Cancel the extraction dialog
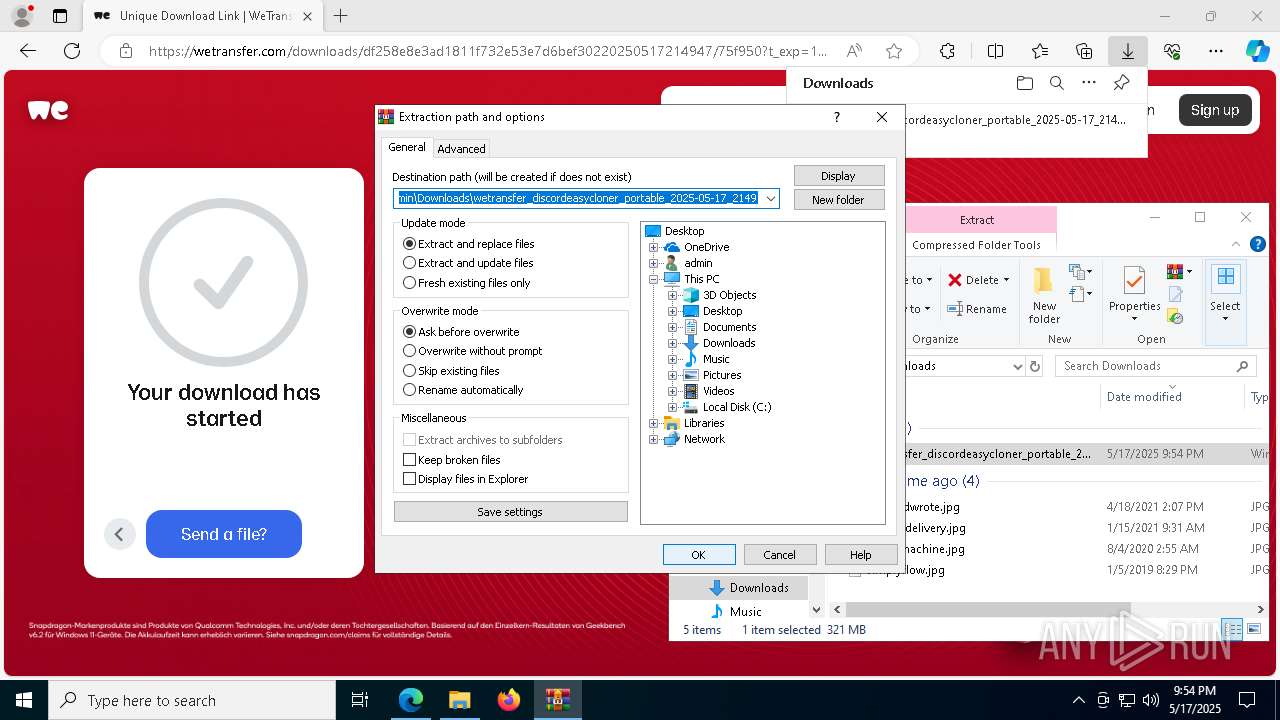The width and height of the screenshot is (1280, 720). coord(779,555)
